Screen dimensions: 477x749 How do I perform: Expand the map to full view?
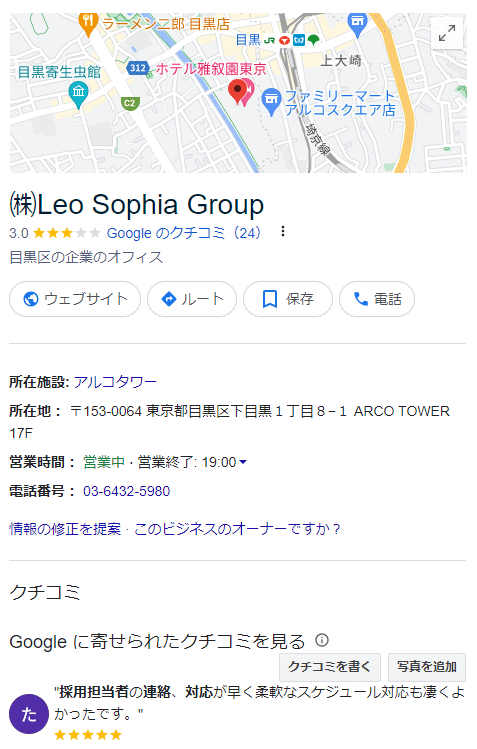pyautogui.click(x=447, y=33)
